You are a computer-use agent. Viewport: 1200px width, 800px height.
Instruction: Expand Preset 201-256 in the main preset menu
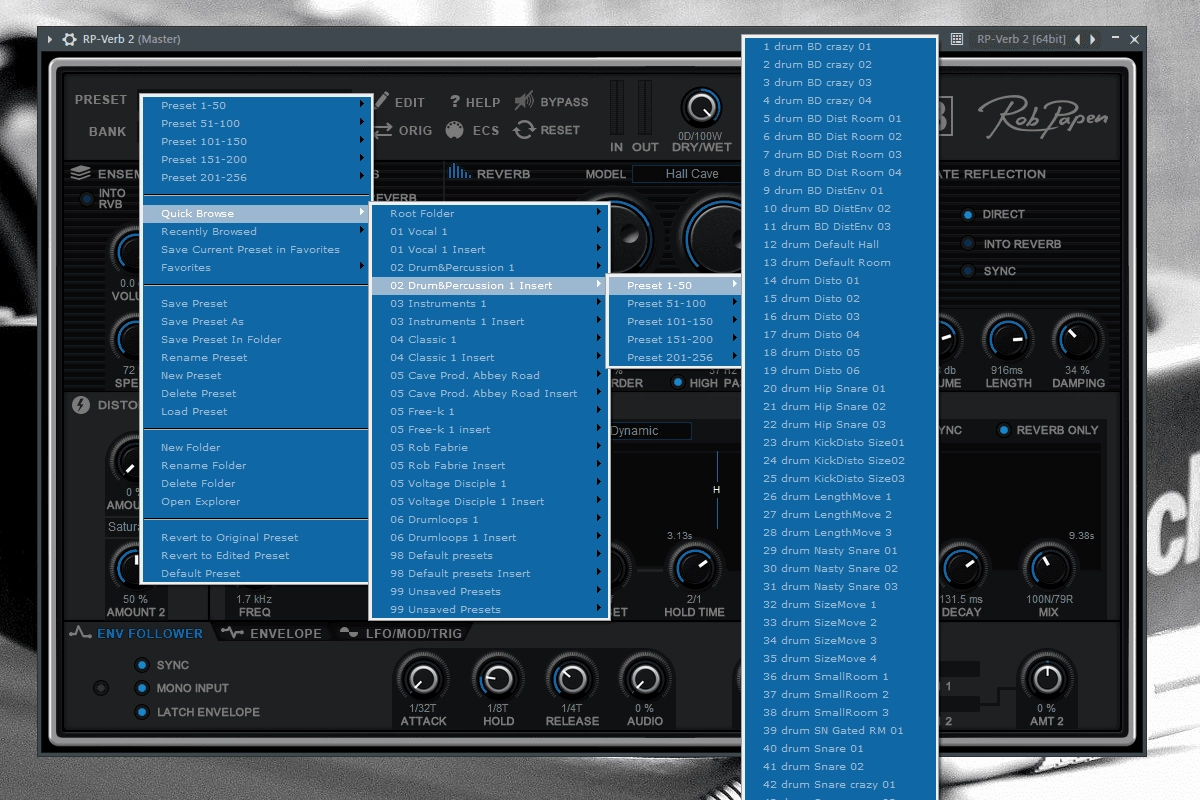pyautogui.click(x=257, y=177)
